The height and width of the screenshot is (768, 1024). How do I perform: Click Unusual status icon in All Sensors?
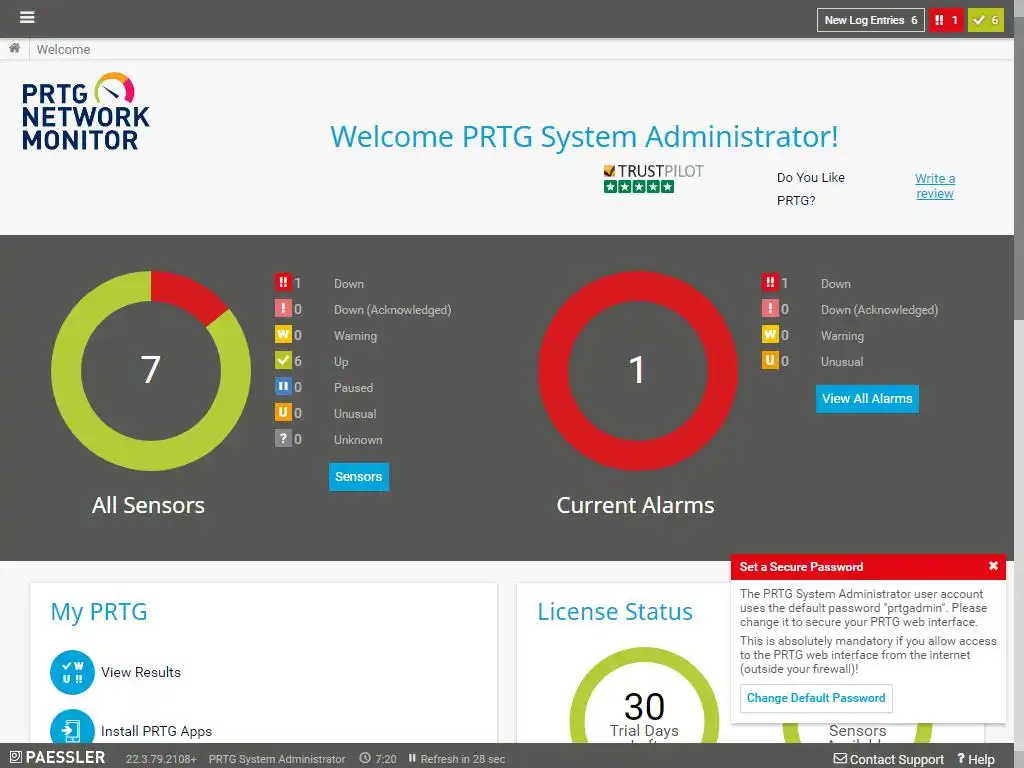coord(283,413)
